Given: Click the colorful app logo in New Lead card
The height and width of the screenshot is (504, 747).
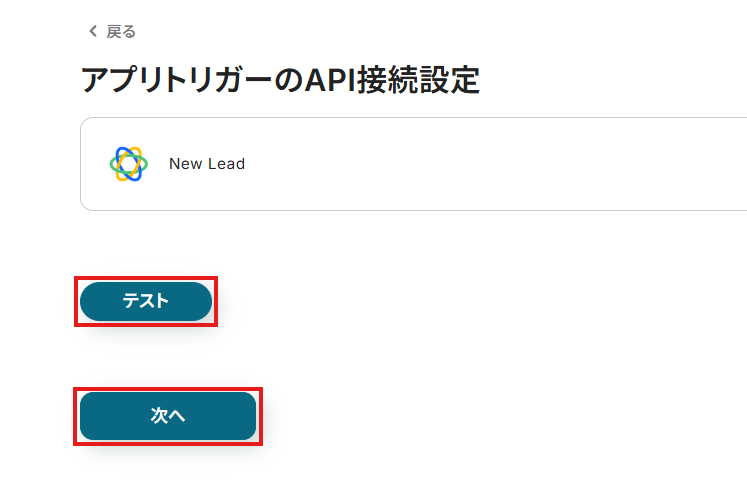Looking at the screenshot, I should (129, 164).
